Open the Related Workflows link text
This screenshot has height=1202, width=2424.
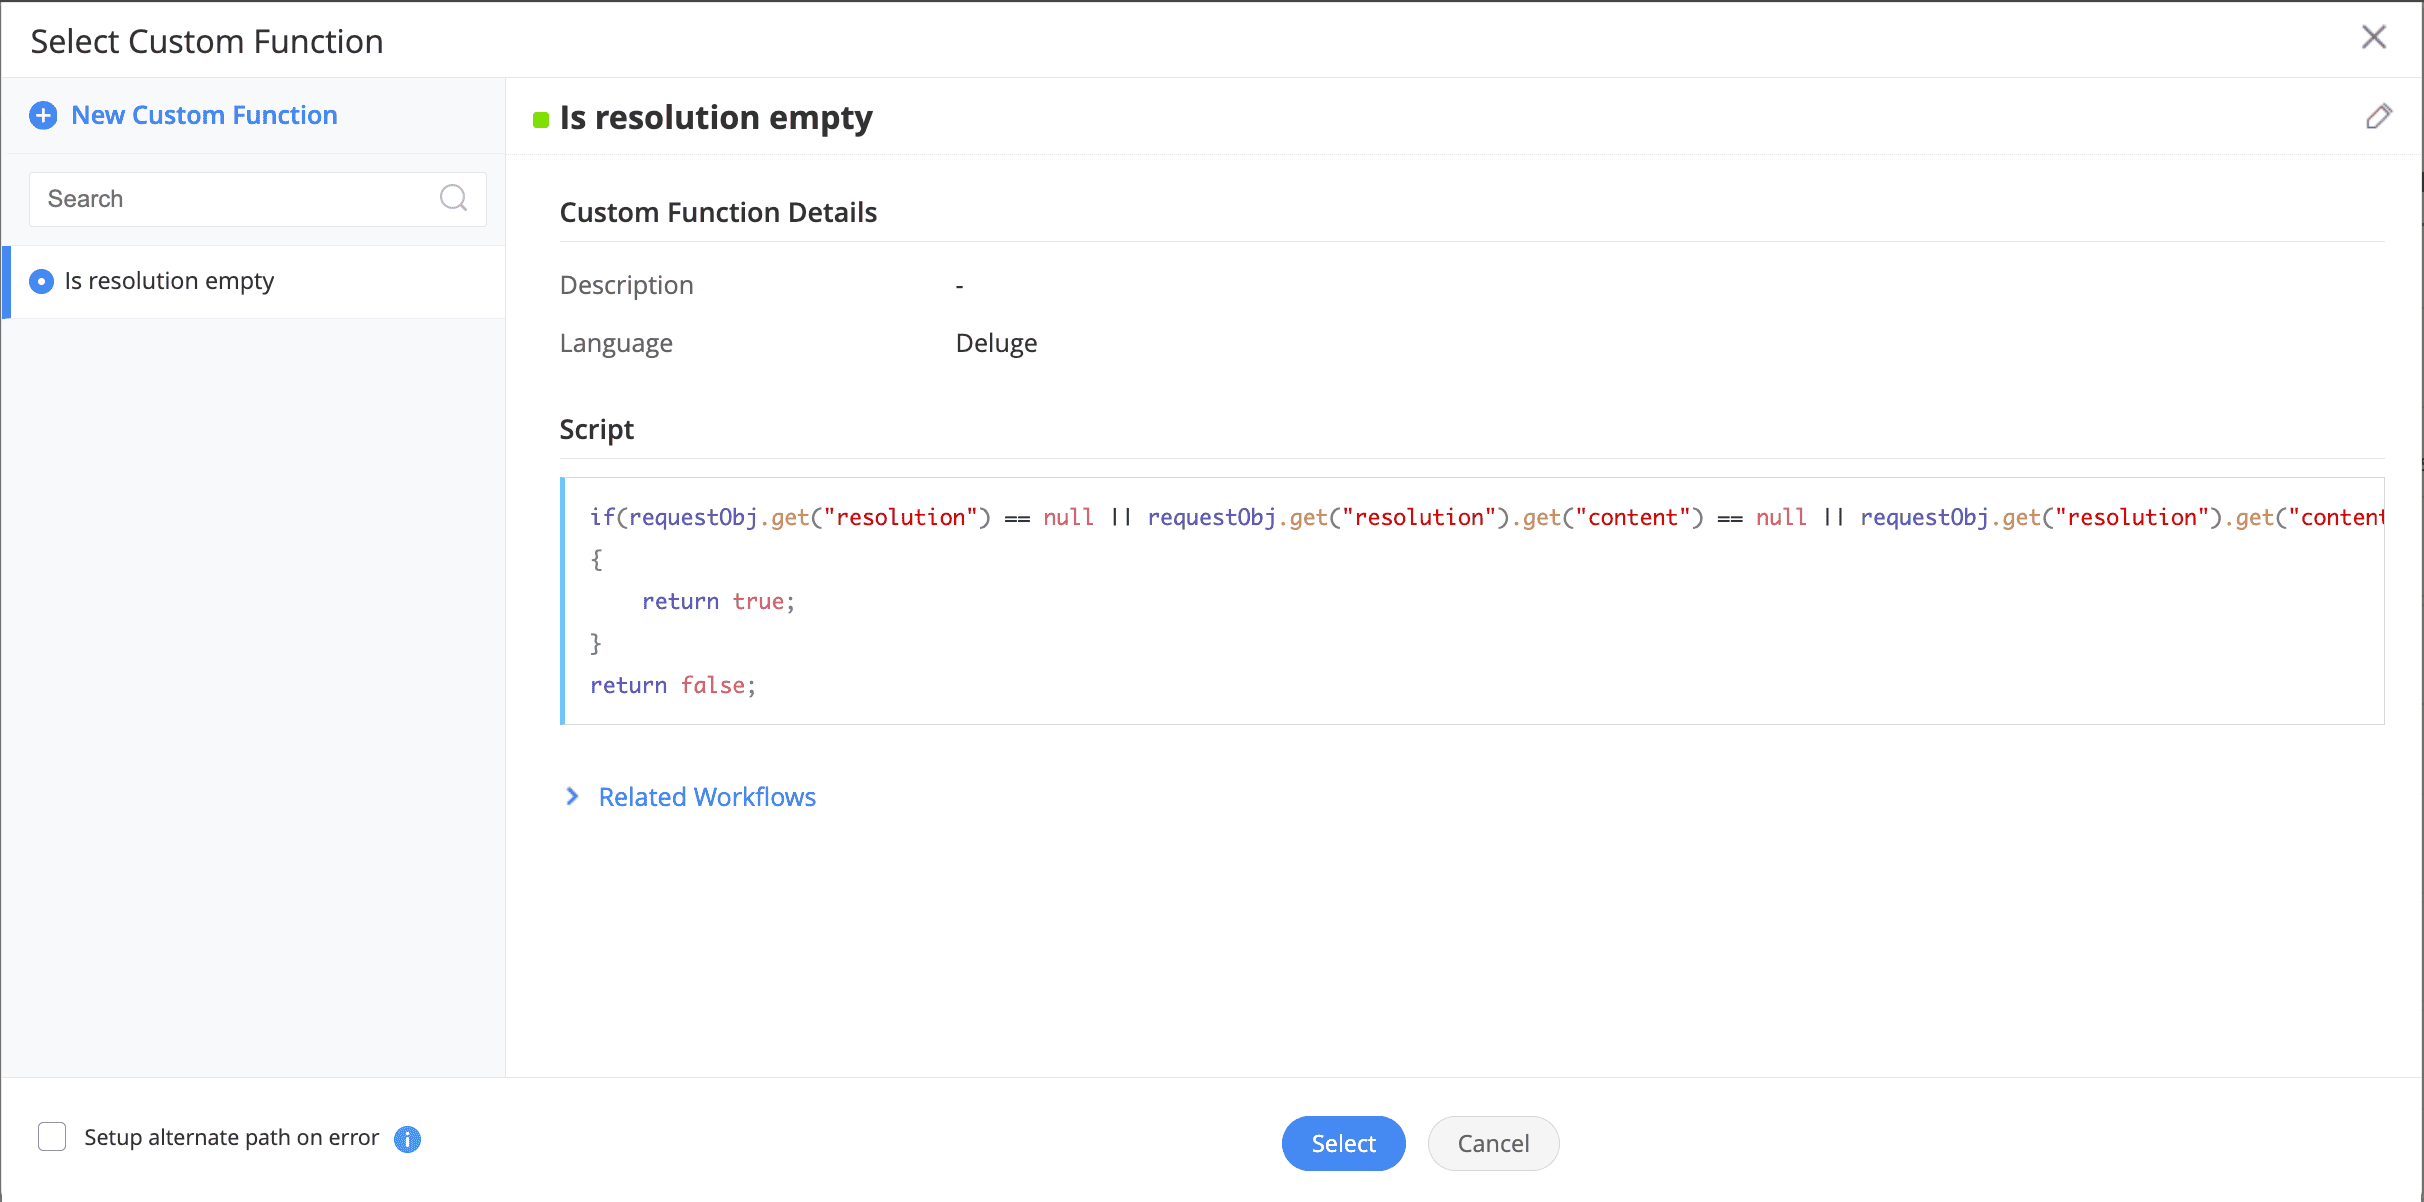tap(707, 797)
